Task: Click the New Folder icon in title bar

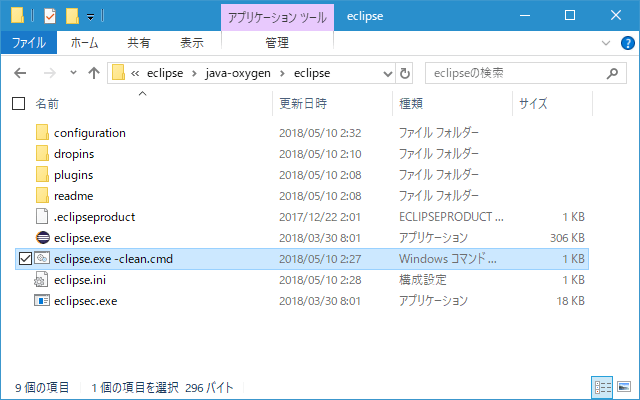Action: 72,16
